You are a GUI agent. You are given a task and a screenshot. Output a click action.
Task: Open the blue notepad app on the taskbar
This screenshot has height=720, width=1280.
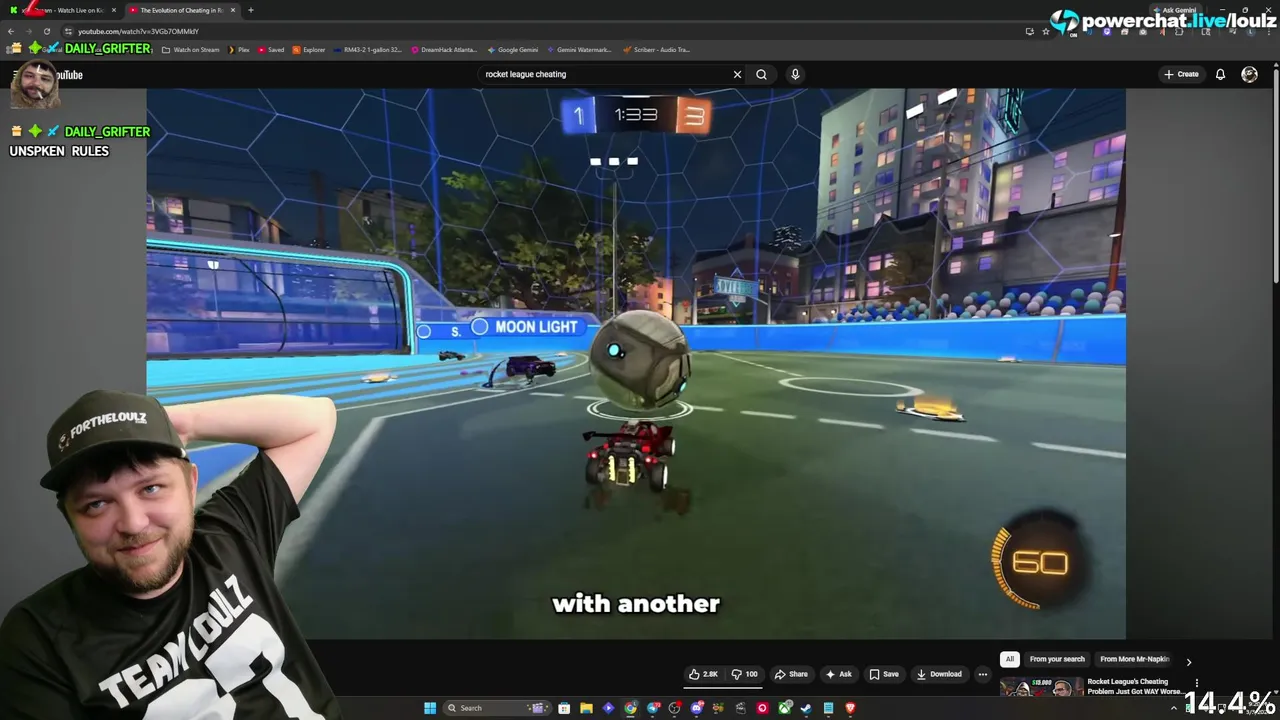[x=828, y=708]
